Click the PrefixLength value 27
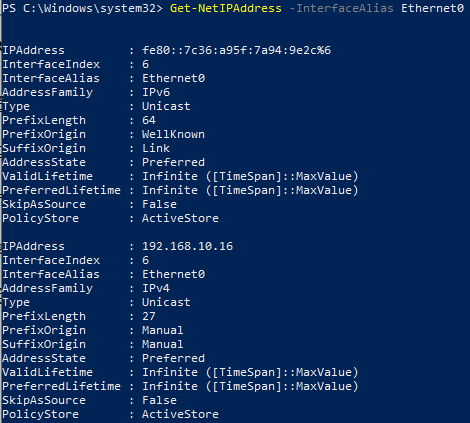470x423 pixels. pos(149,316)
